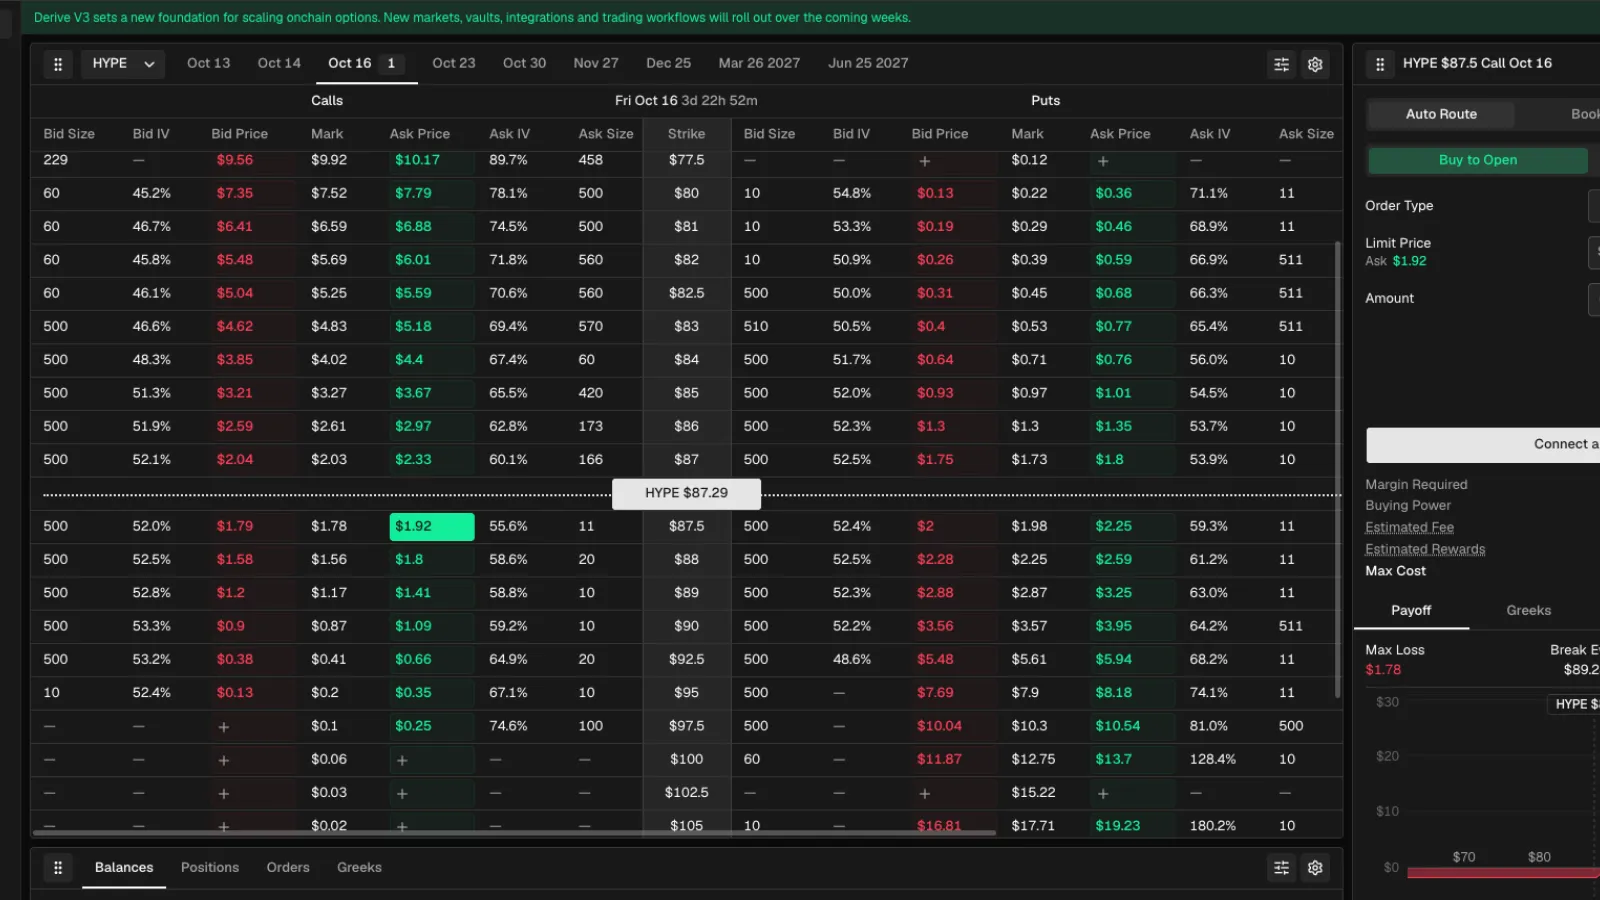Add call ask at $102.5 strike
This screenshot has height=900, width=1600.
click(x=402, y=793)
